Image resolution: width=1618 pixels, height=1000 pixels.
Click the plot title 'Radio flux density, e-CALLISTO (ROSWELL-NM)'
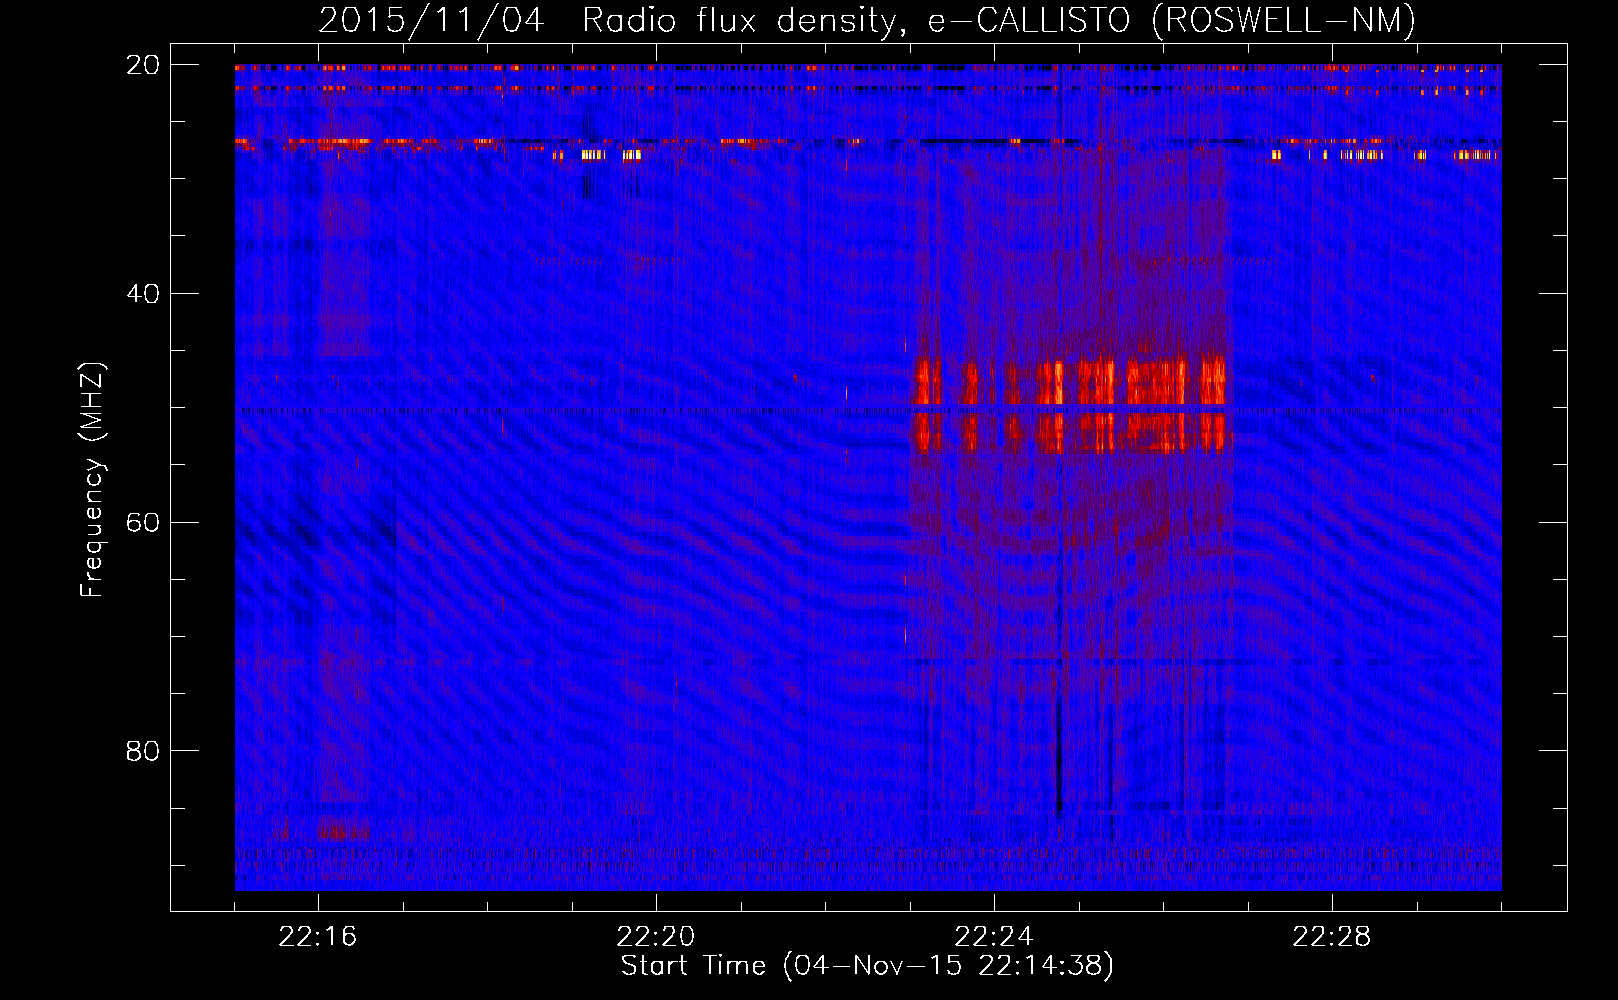999,20
